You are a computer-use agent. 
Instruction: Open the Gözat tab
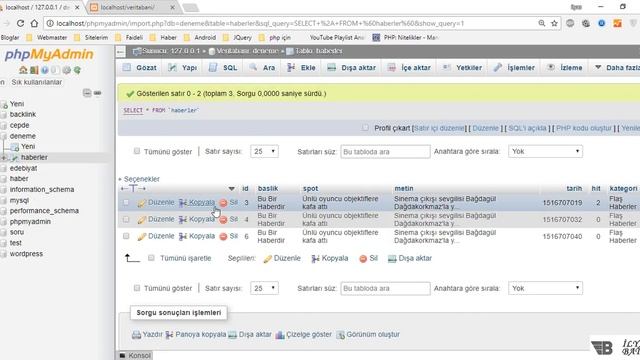140,68
